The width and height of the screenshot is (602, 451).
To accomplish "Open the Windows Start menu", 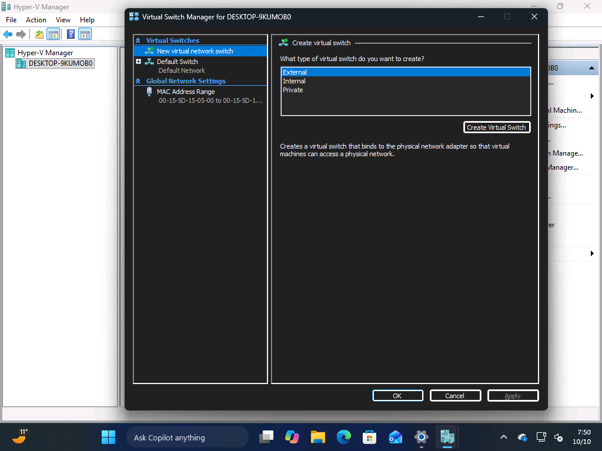I will (108, 437).
